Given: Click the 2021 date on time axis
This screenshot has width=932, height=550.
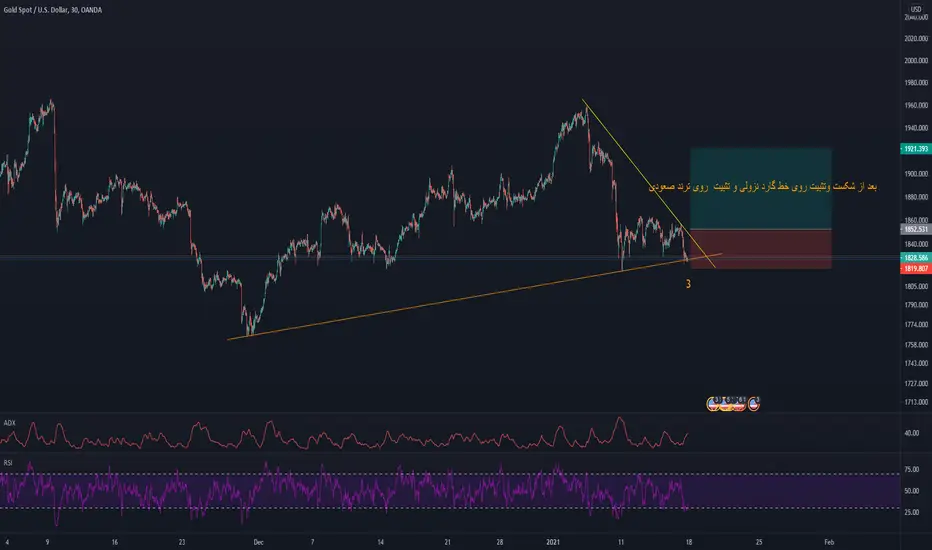Looking at the screenshot, I should tap(553, 542).
